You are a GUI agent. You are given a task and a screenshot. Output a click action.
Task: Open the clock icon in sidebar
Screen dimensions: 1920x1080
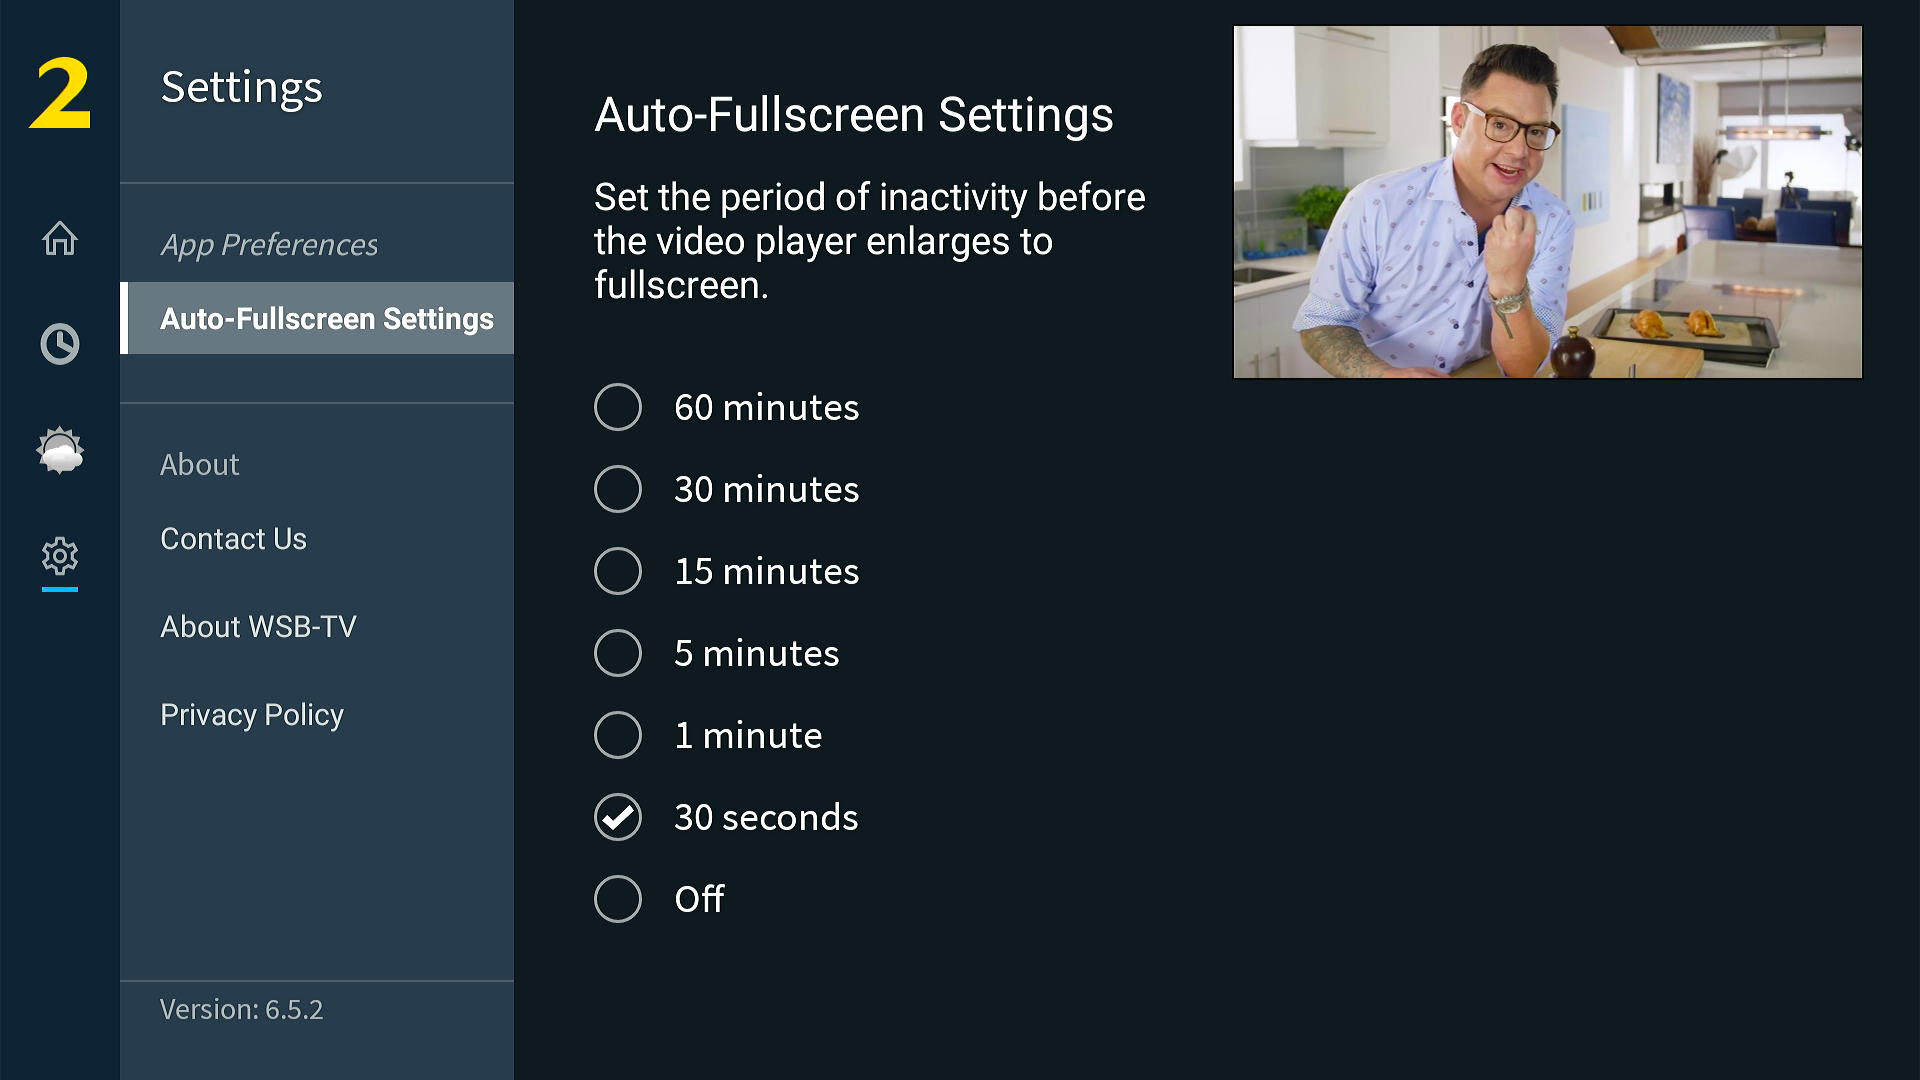click(x=60, y=344)
